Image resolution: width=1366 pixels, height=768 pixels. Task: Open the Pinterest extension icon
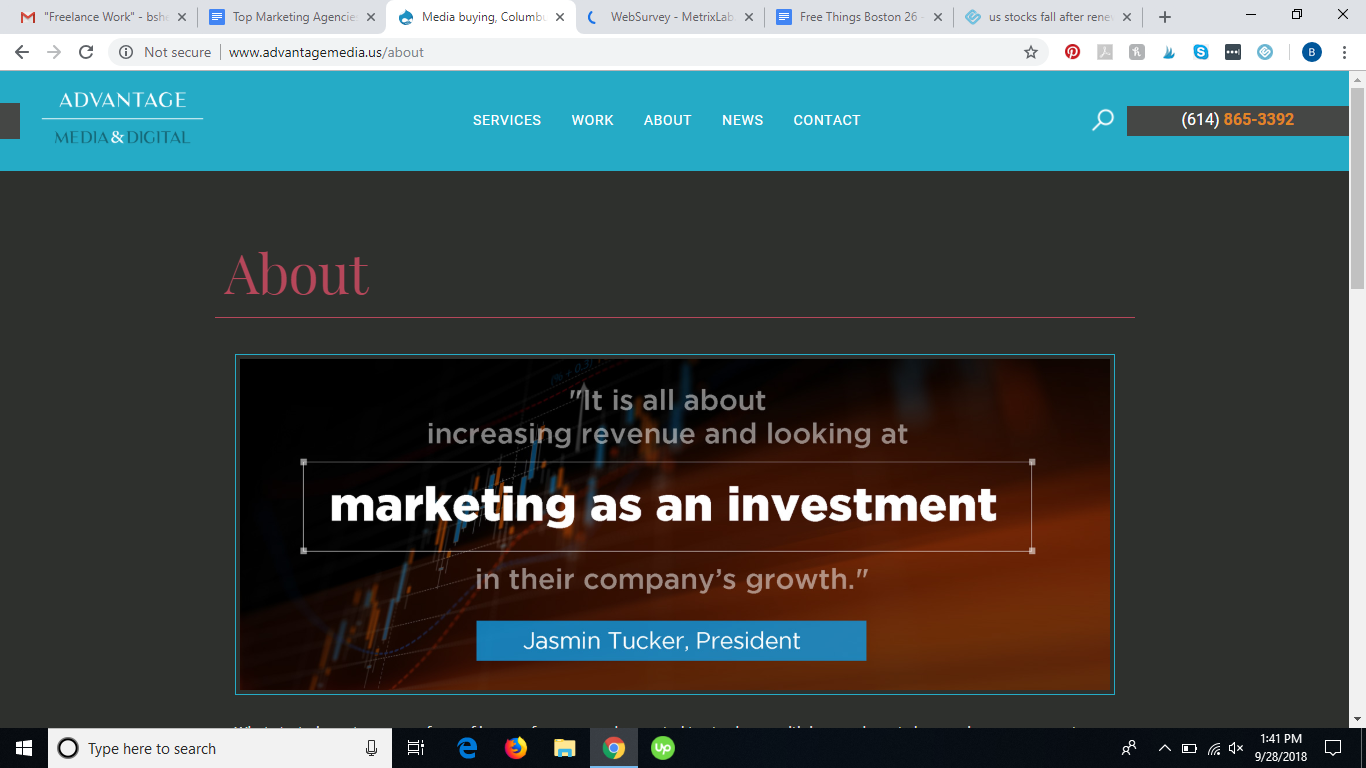pyautogui.click(x=1073, y=52)
